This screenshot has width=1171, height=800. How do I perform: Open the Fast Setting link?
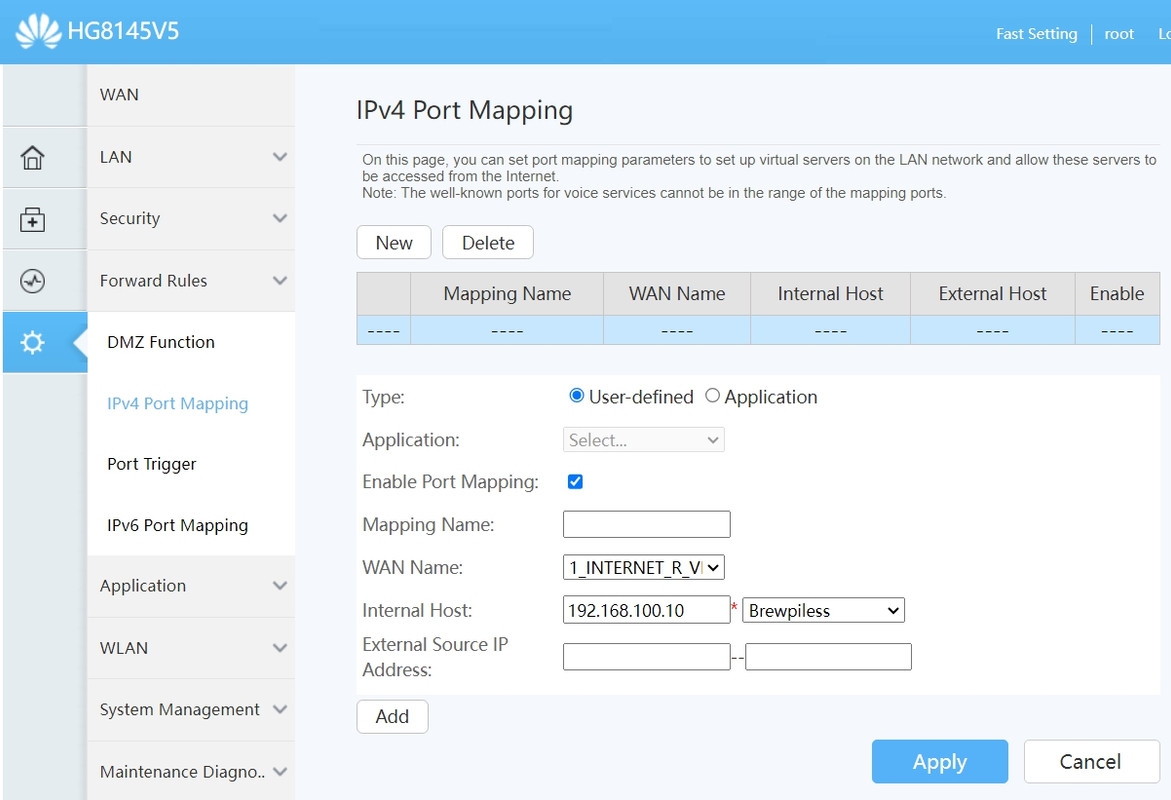1037,34
